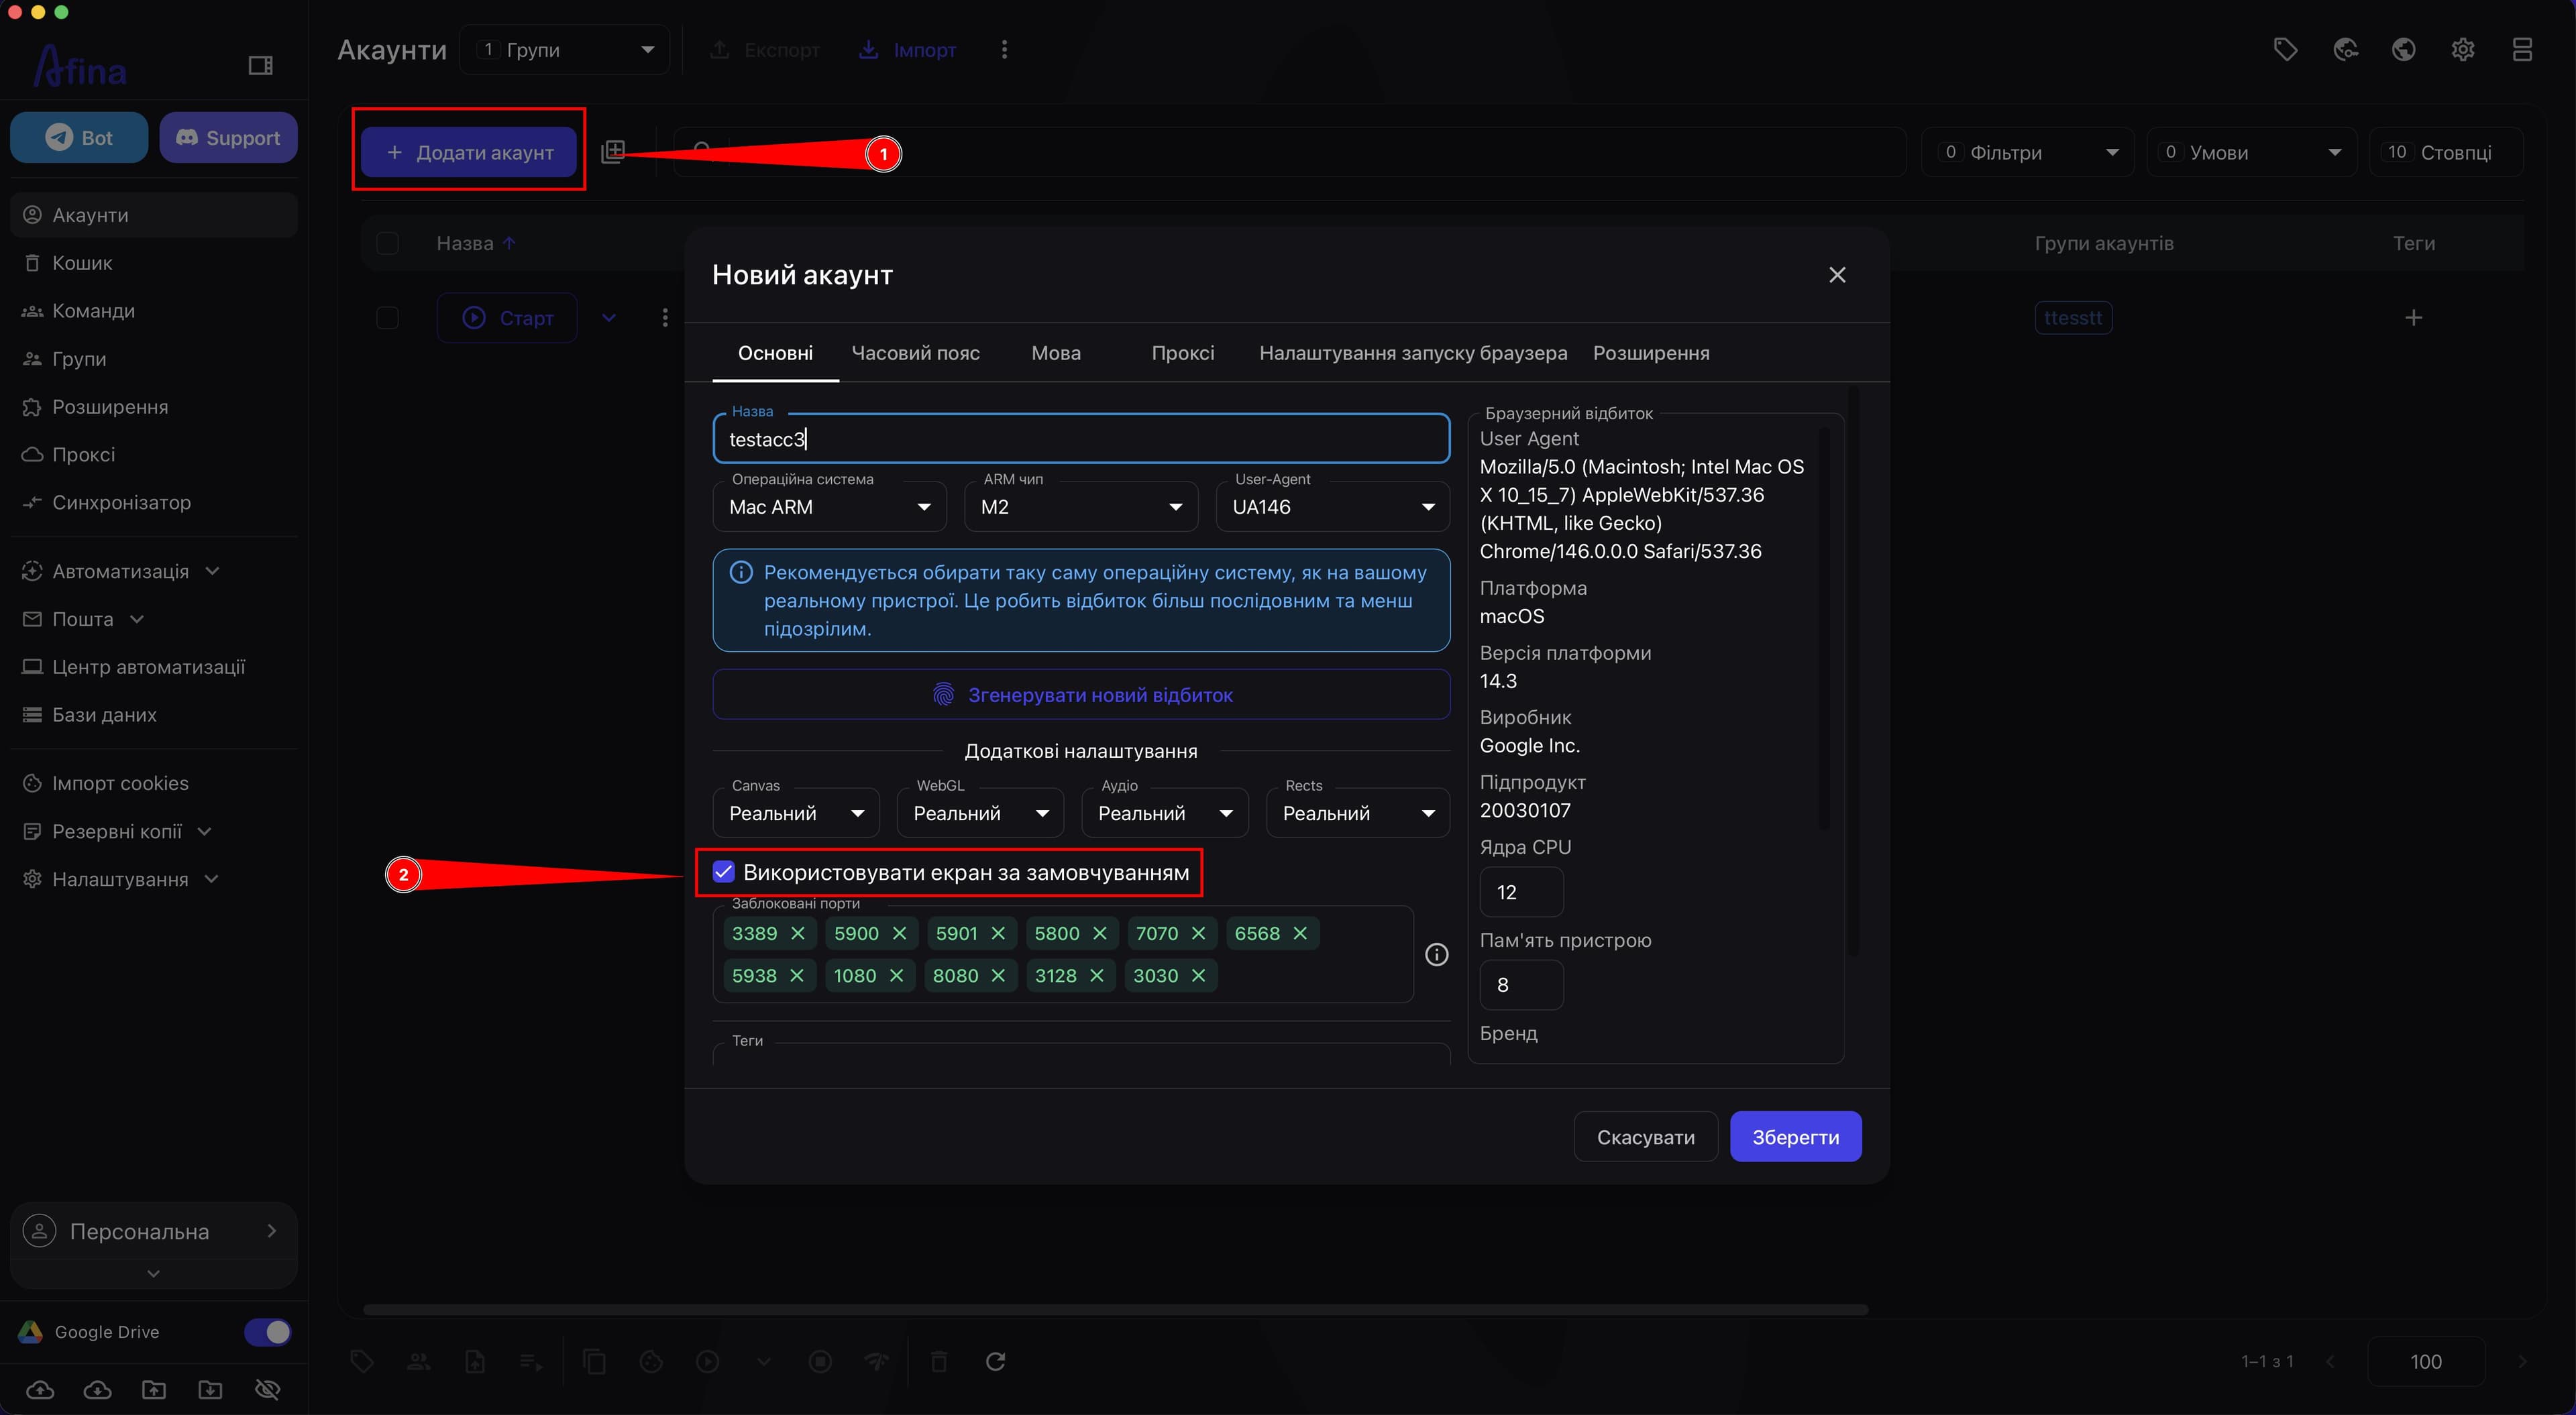Click the Пам'ять пристрою value field

[x=1521, y=985]
